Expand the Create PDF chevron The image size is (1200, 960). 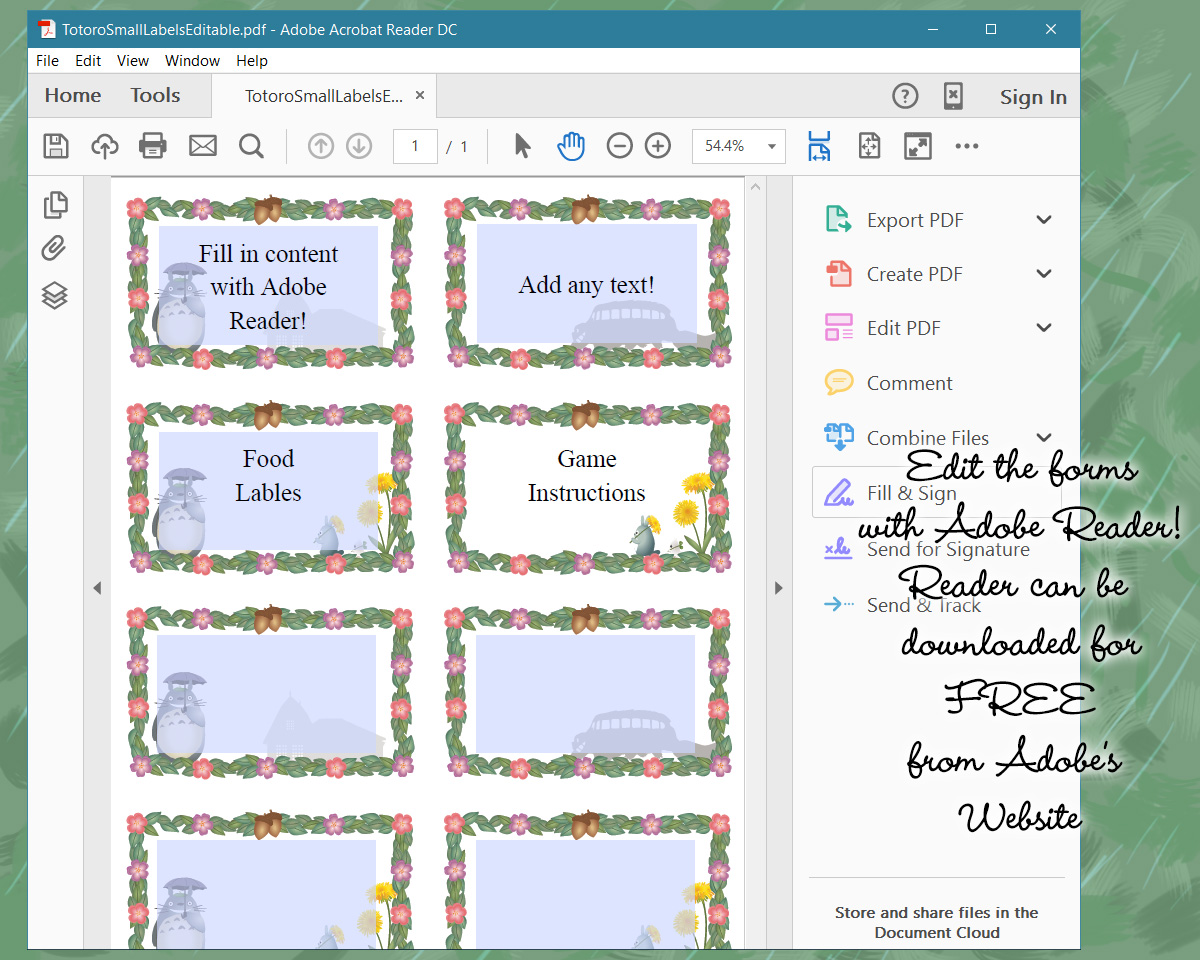pos(1044,274)
